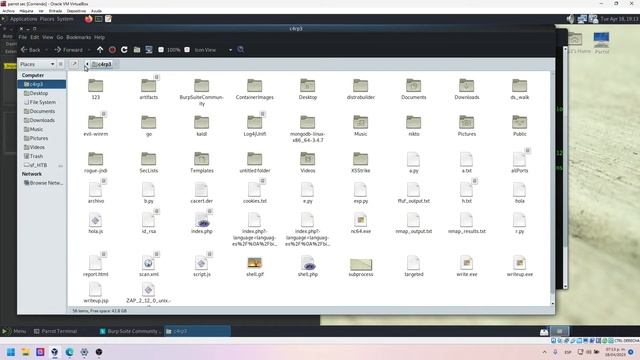This screenshot has height=360, width=640.
Task: Zoom out with the button before 100%
Action: 161,50
